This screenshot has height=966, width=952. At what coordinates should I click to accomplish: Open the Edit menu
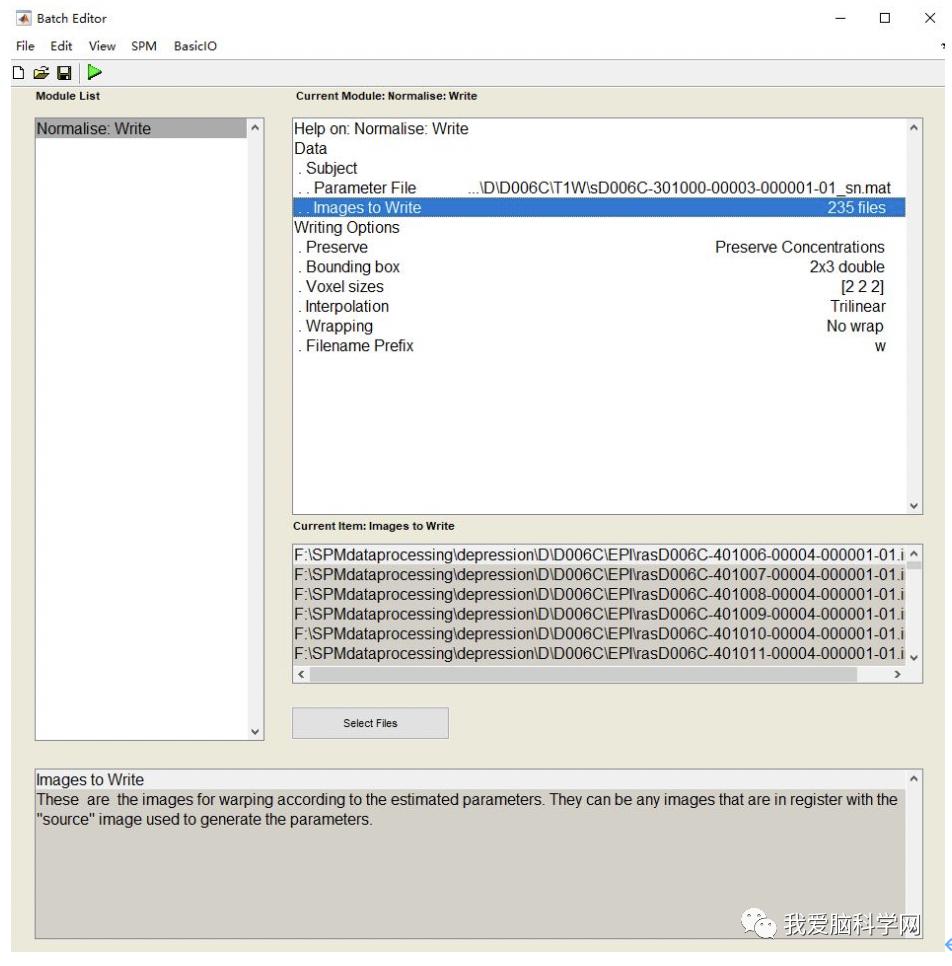(61, 46)
